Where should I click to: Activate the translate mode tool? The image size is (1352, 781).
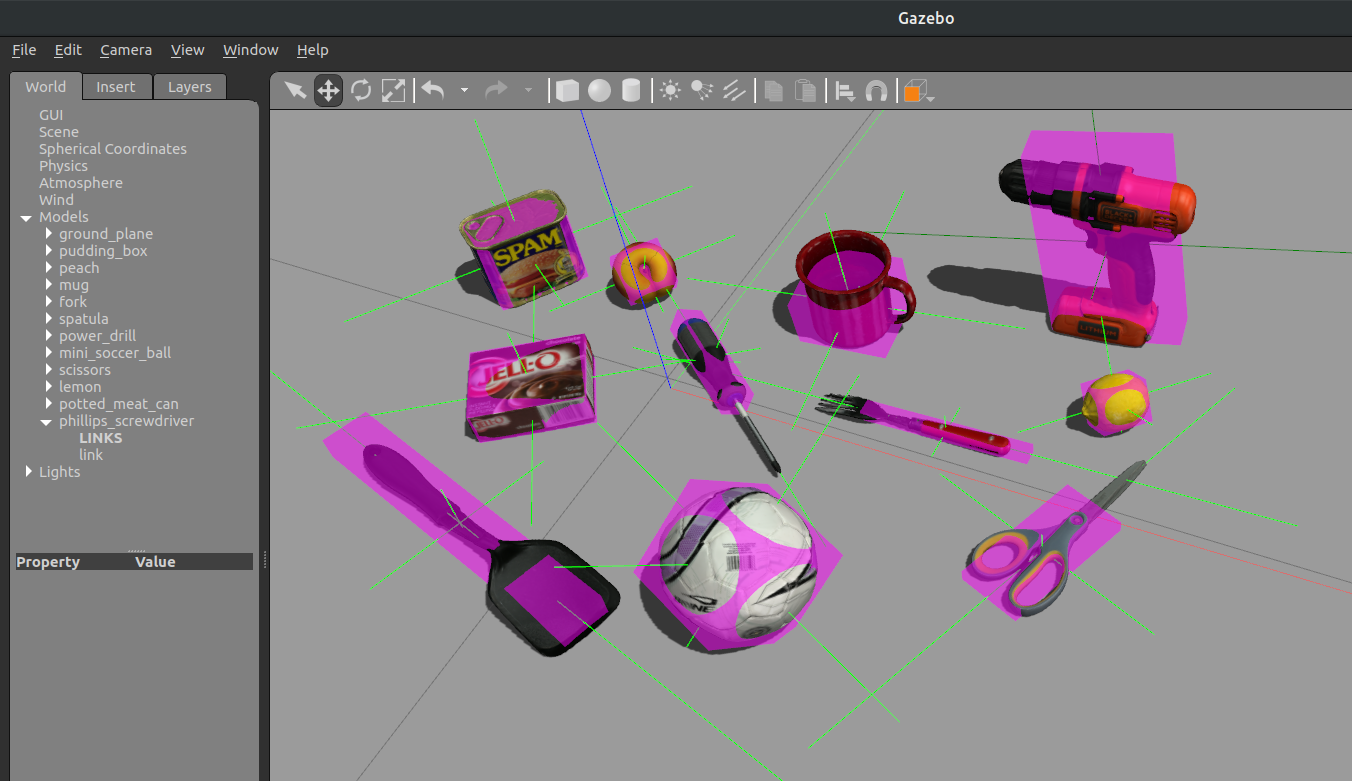tap(328, 91)
